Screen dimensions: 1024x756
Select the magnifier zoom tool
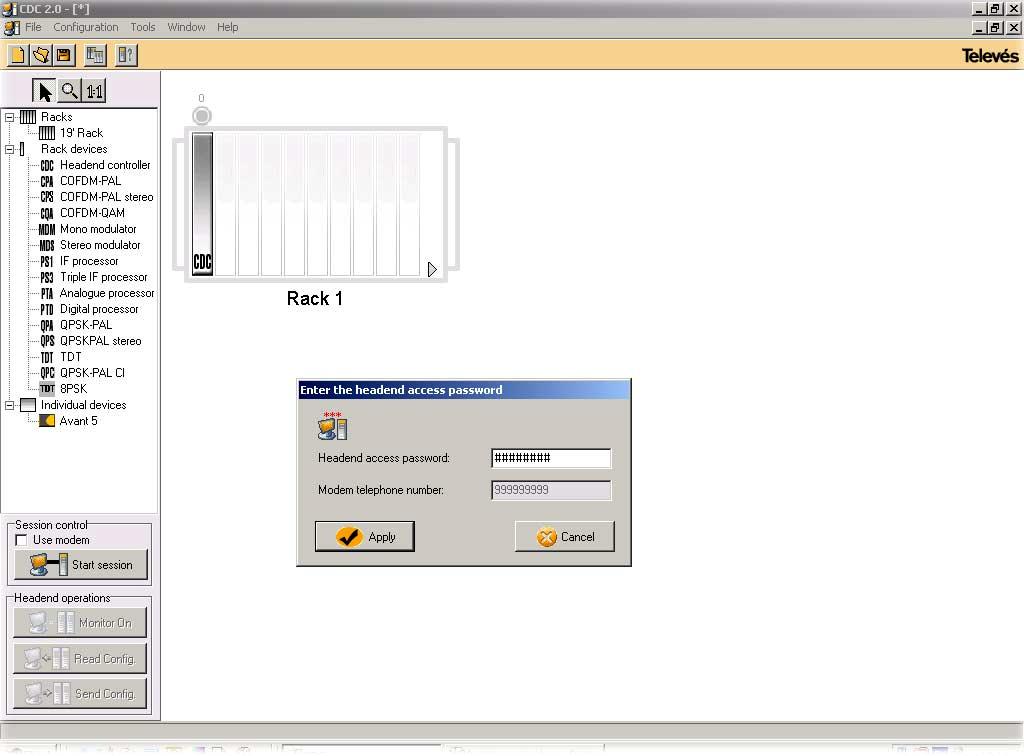click(x=69, y=91)
